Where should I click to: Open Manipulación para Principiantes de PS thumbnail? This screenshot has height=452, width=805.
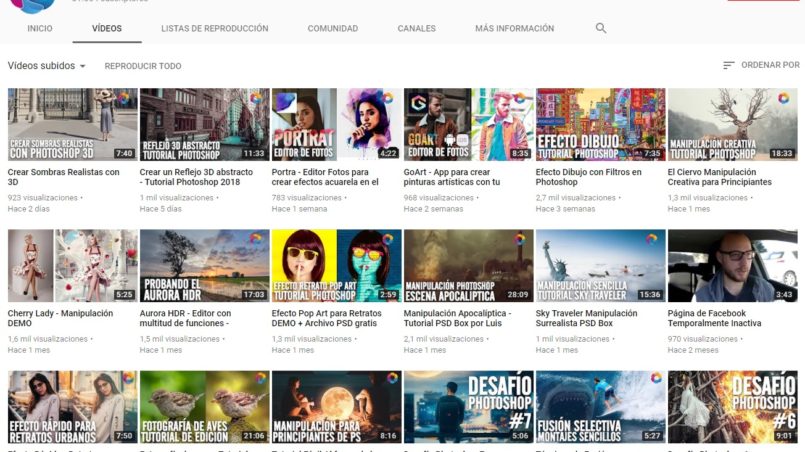pyautogui.click(x=337, y=407)
